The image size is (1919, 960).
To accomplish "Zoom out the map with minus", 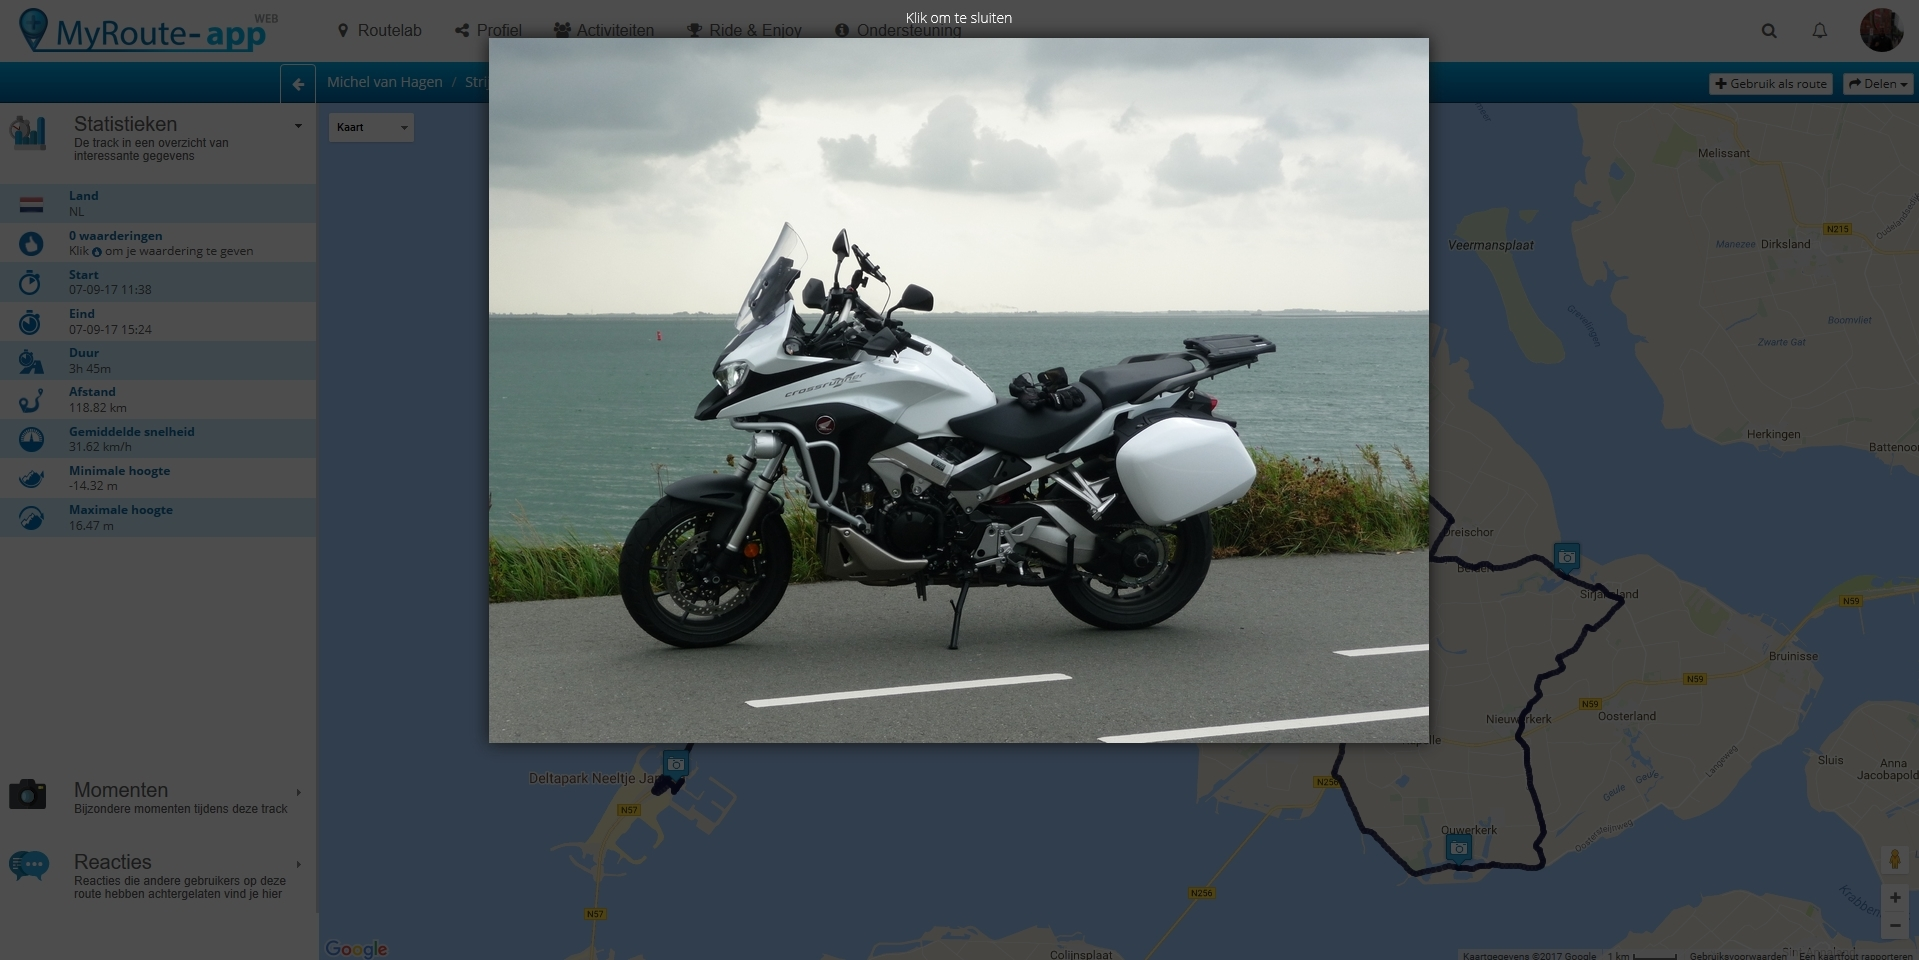I will (1894, 926).
